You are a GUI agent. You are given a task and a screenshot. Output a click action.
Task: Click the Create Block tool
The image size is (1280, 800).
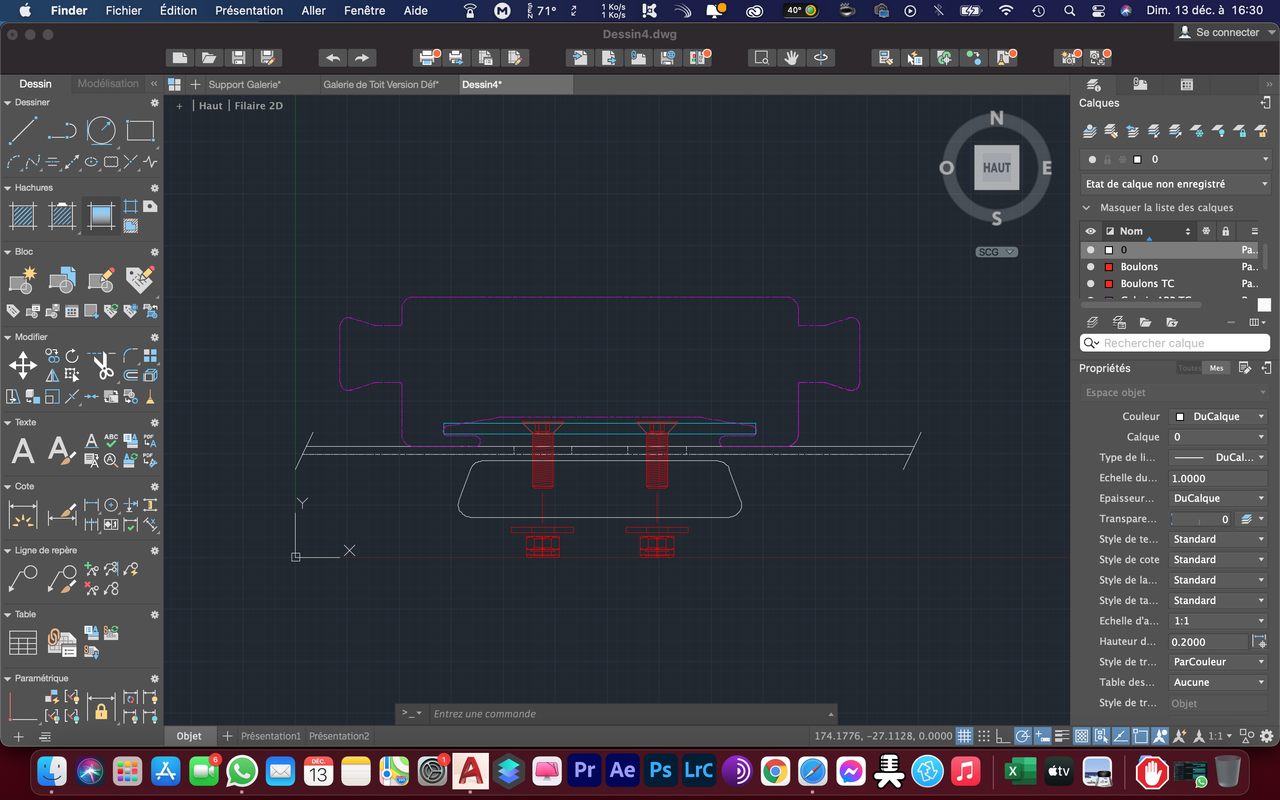pyautogui.click(x=23, y=280)
